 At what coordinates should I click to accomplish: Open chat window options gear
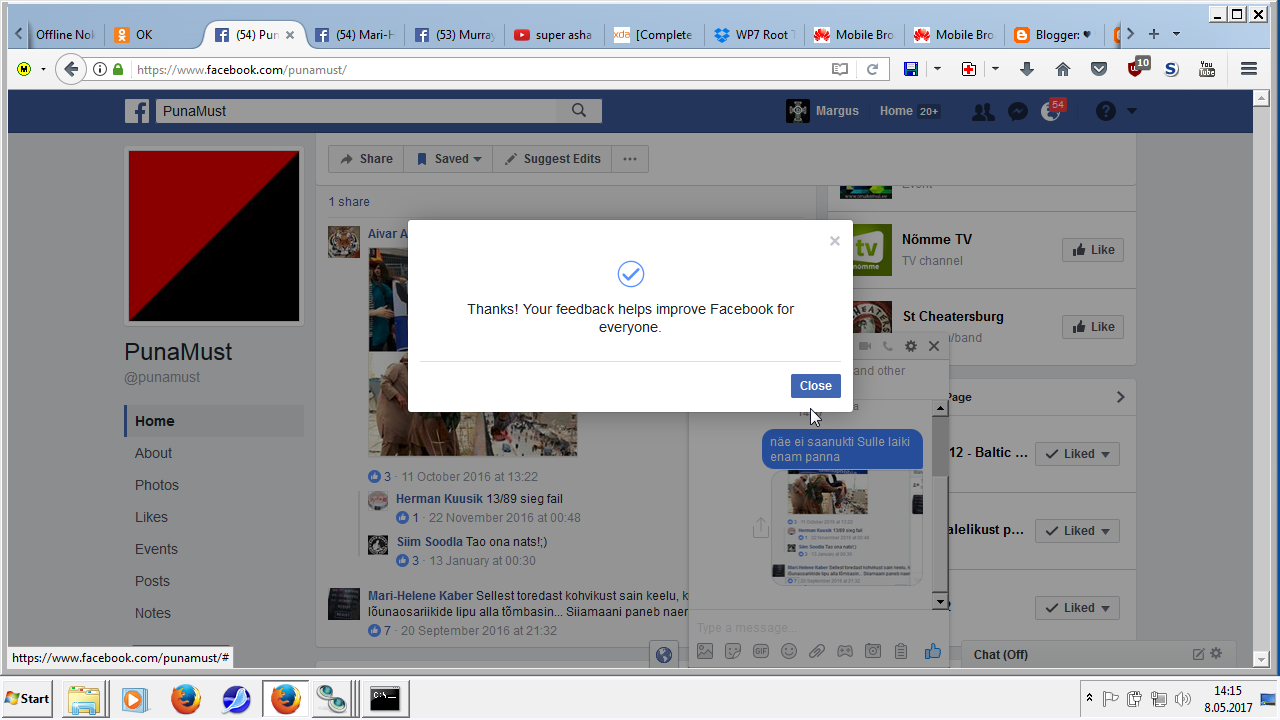point(911,346)
